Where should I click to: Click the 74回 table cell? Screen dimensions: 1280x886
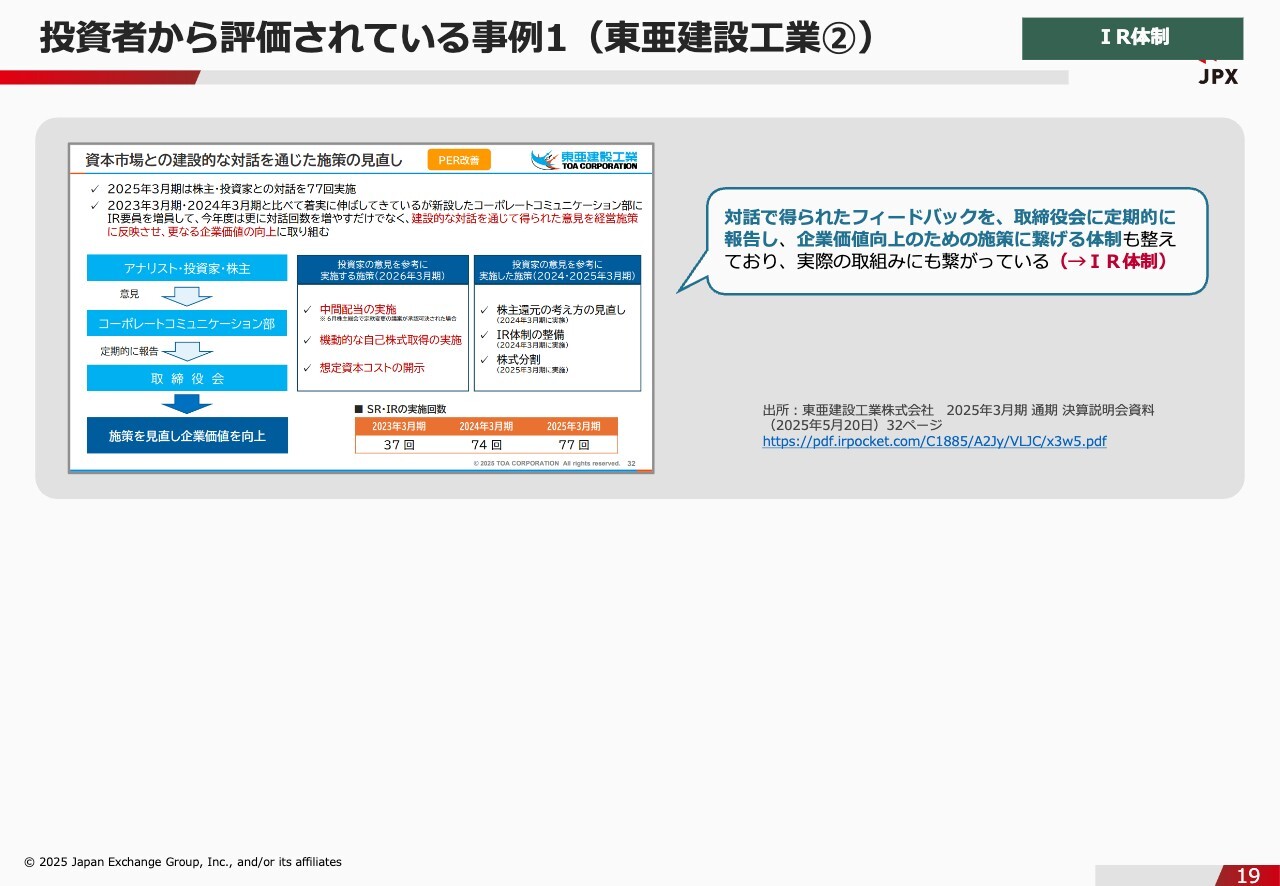(486, 445)
